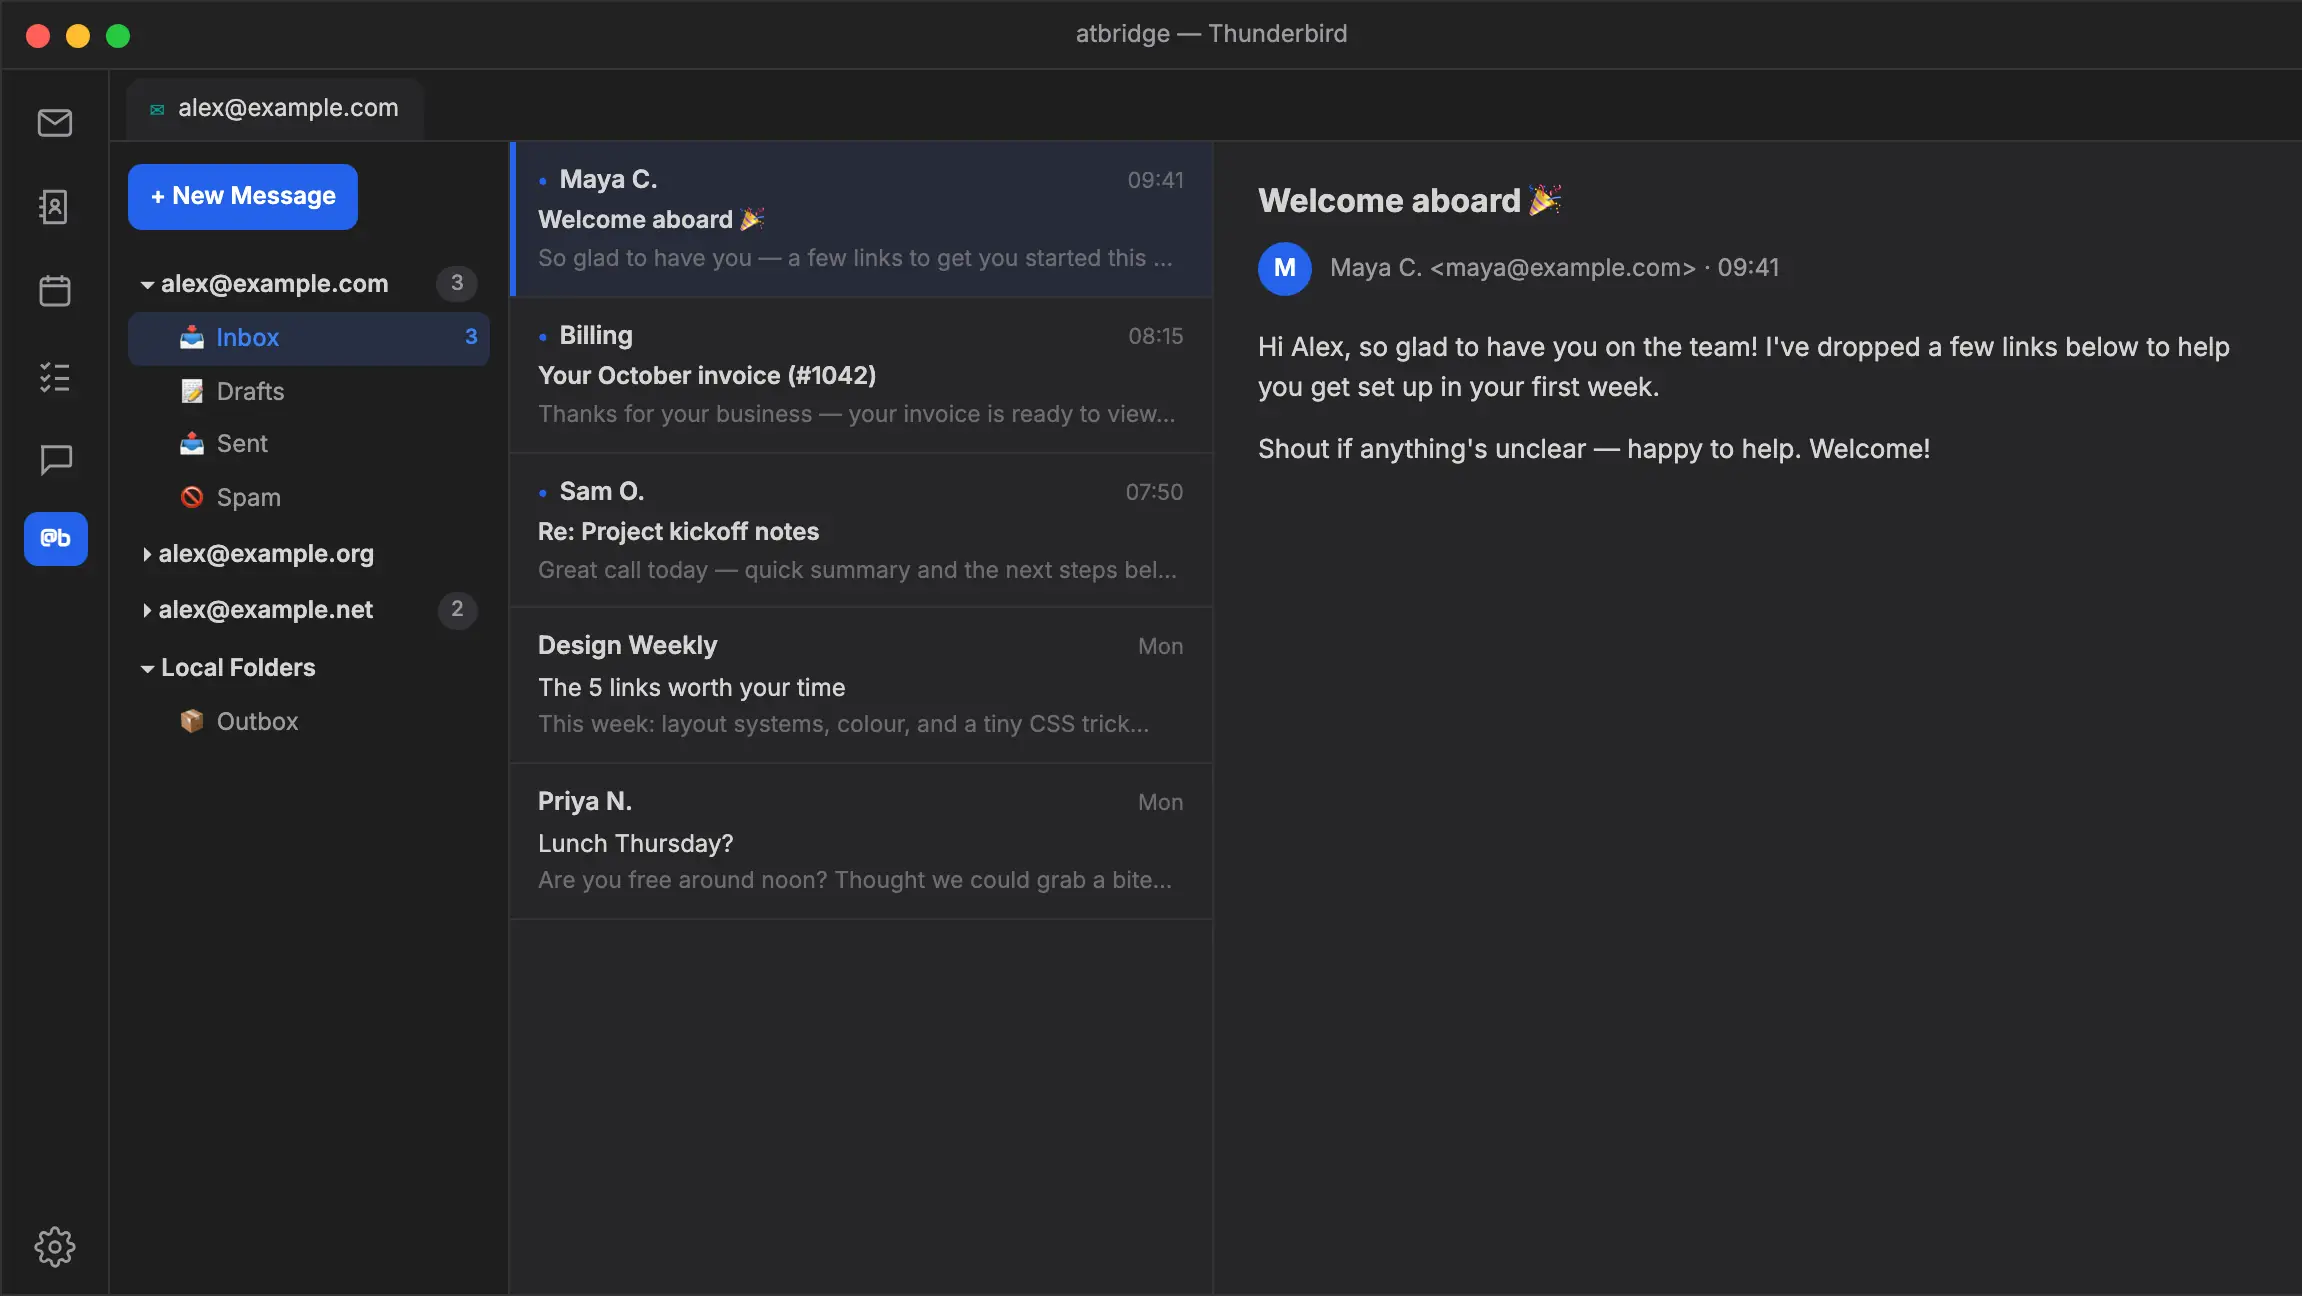Click the Drafts folder notepad icon
The height and width of the screenshot is (1296, 2304).
tap(192, 392)
